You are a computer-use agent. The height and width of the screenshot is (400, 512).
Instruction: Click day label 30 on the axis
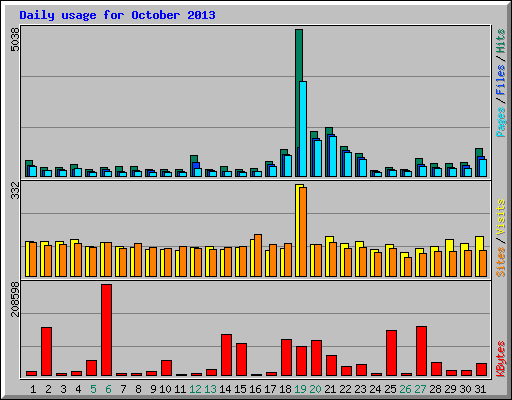[x=465, y=389]
